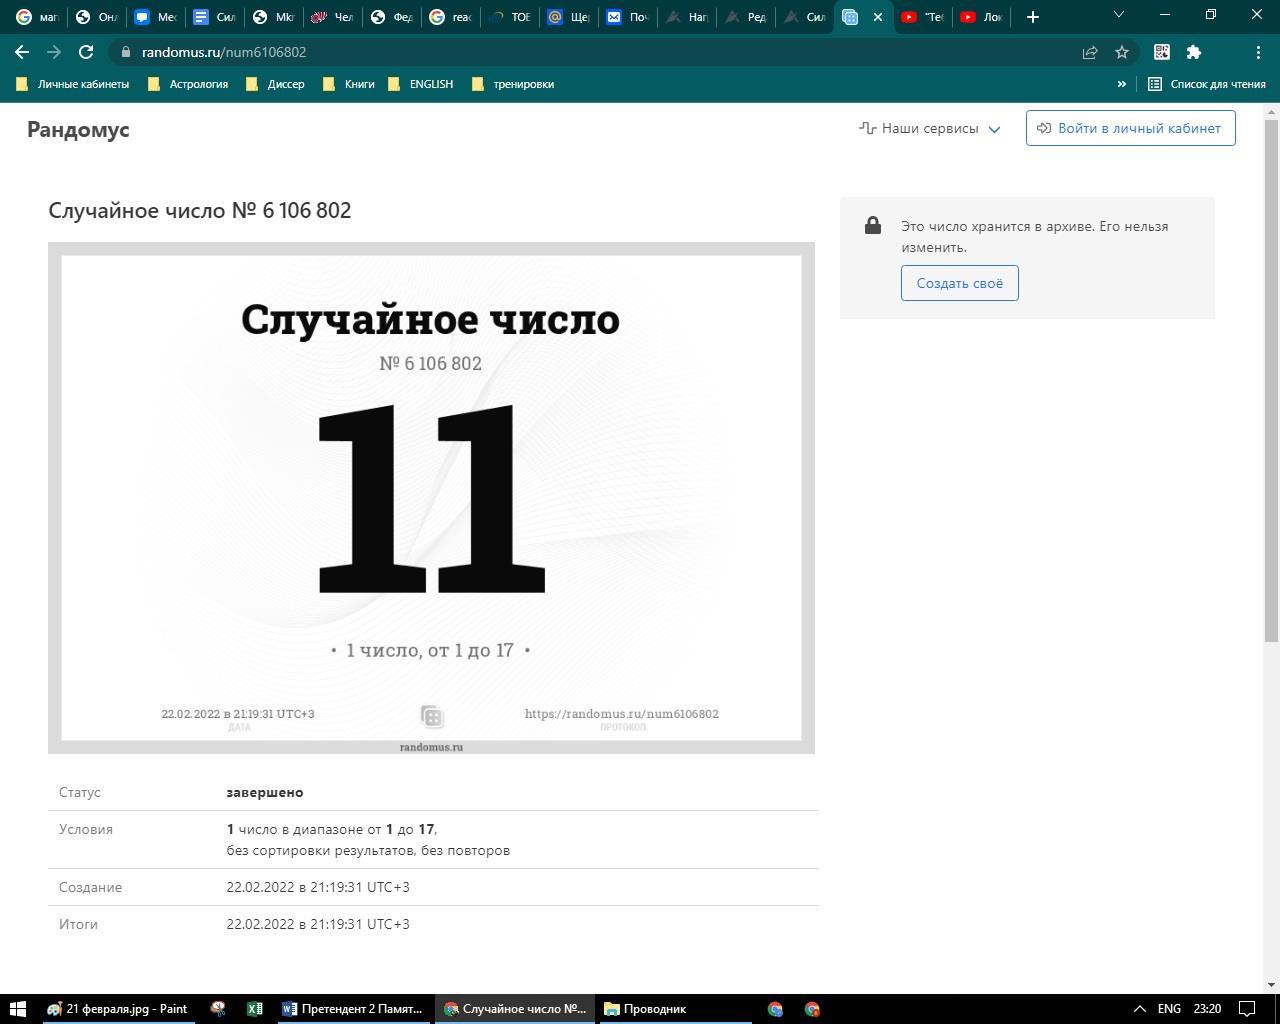Open the Chrome three-dot menu

[x=1258, y=52]
